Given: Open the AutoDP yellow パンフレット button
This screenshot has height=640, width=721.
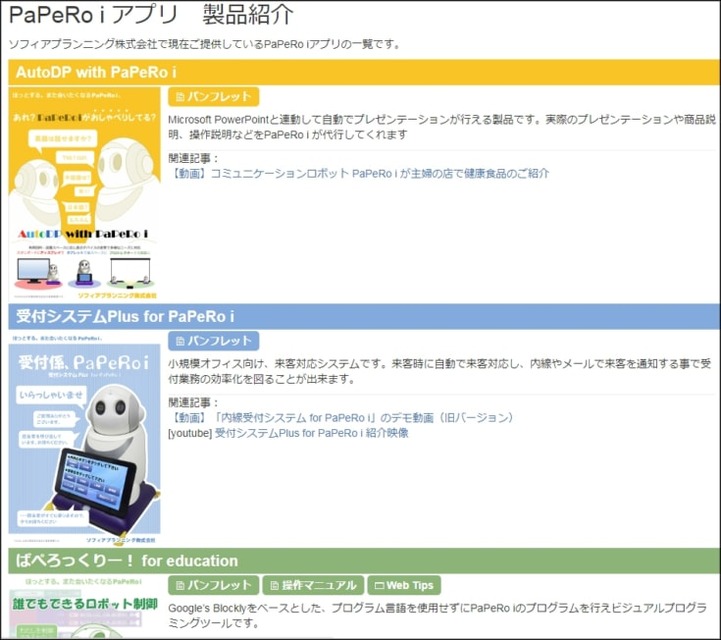Looking at the screenshot, I should (213, 97).
